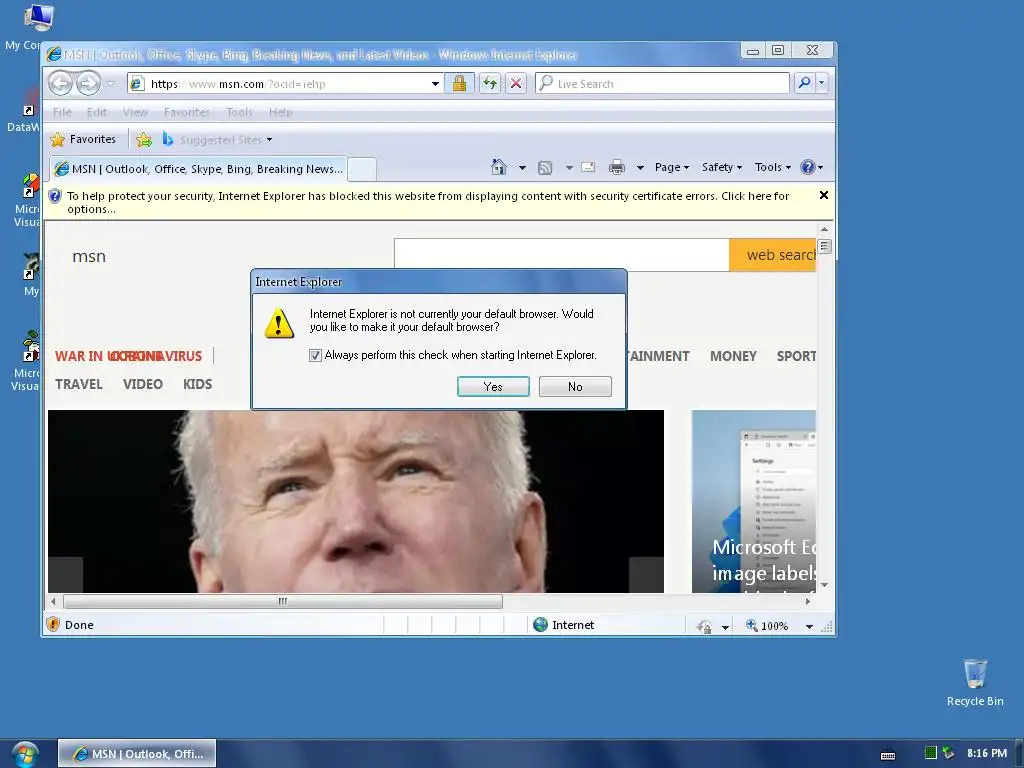Open a new blank tab
The image size is (1024, 768).
pyautogui.click(x=362, y=169)
